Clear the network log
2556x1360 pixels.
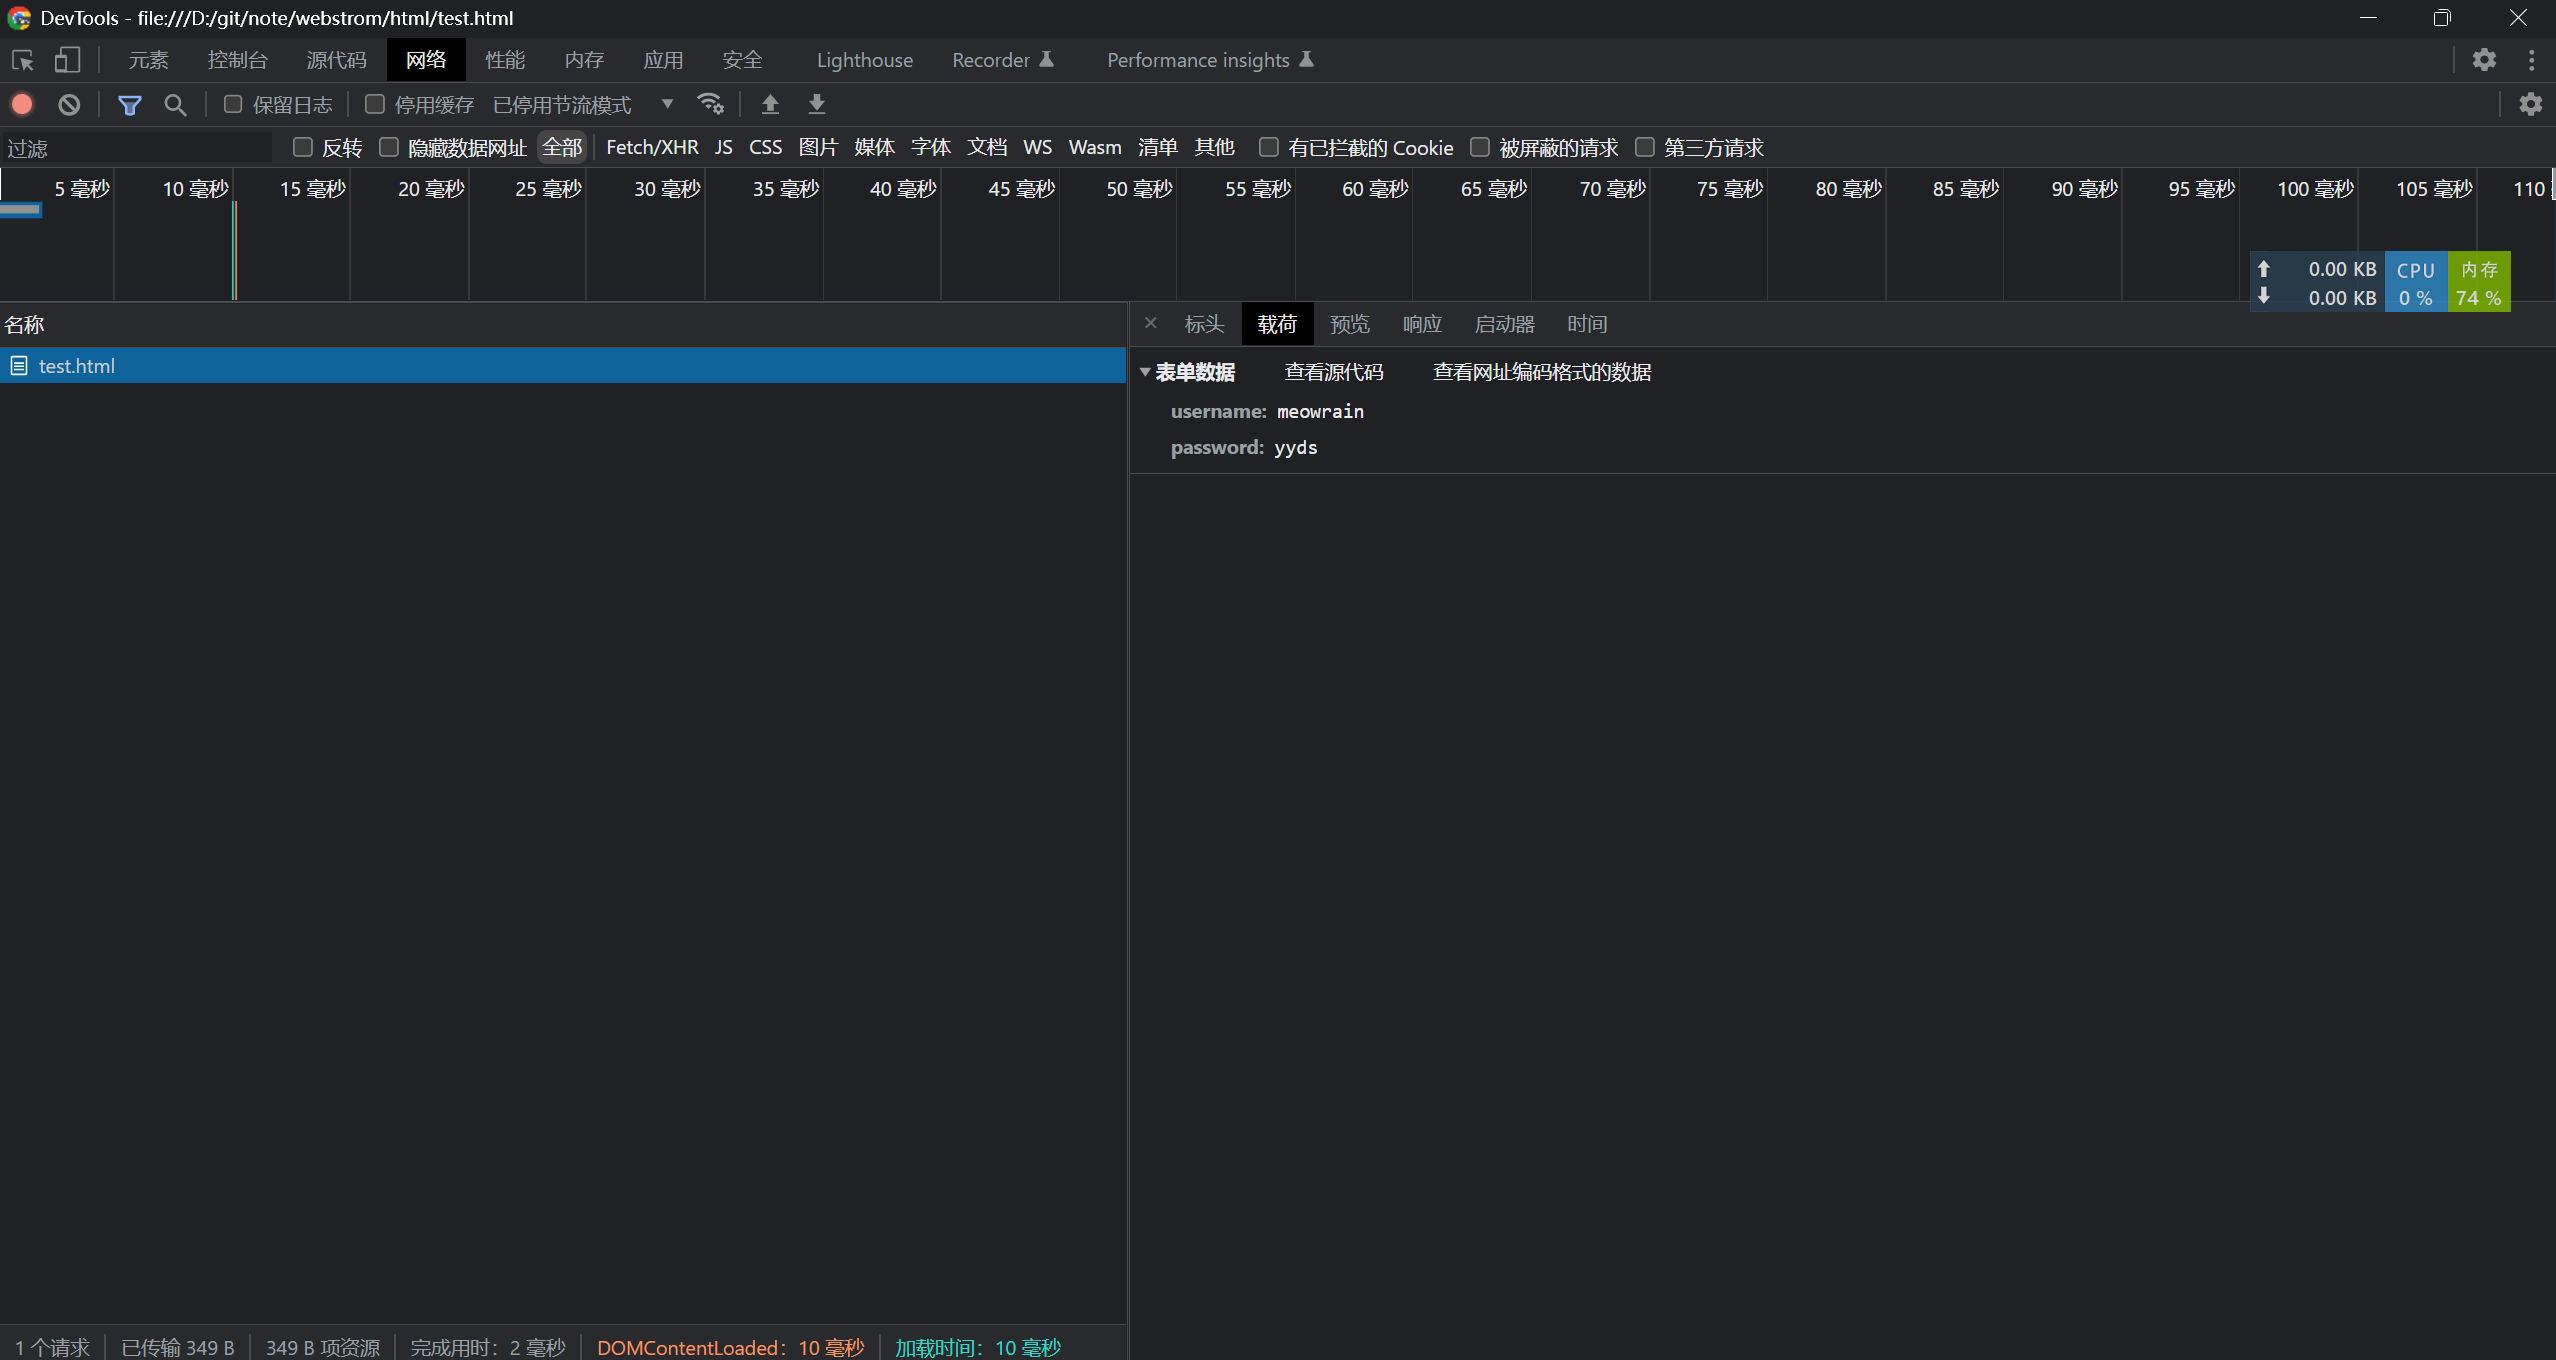(69, 104)
